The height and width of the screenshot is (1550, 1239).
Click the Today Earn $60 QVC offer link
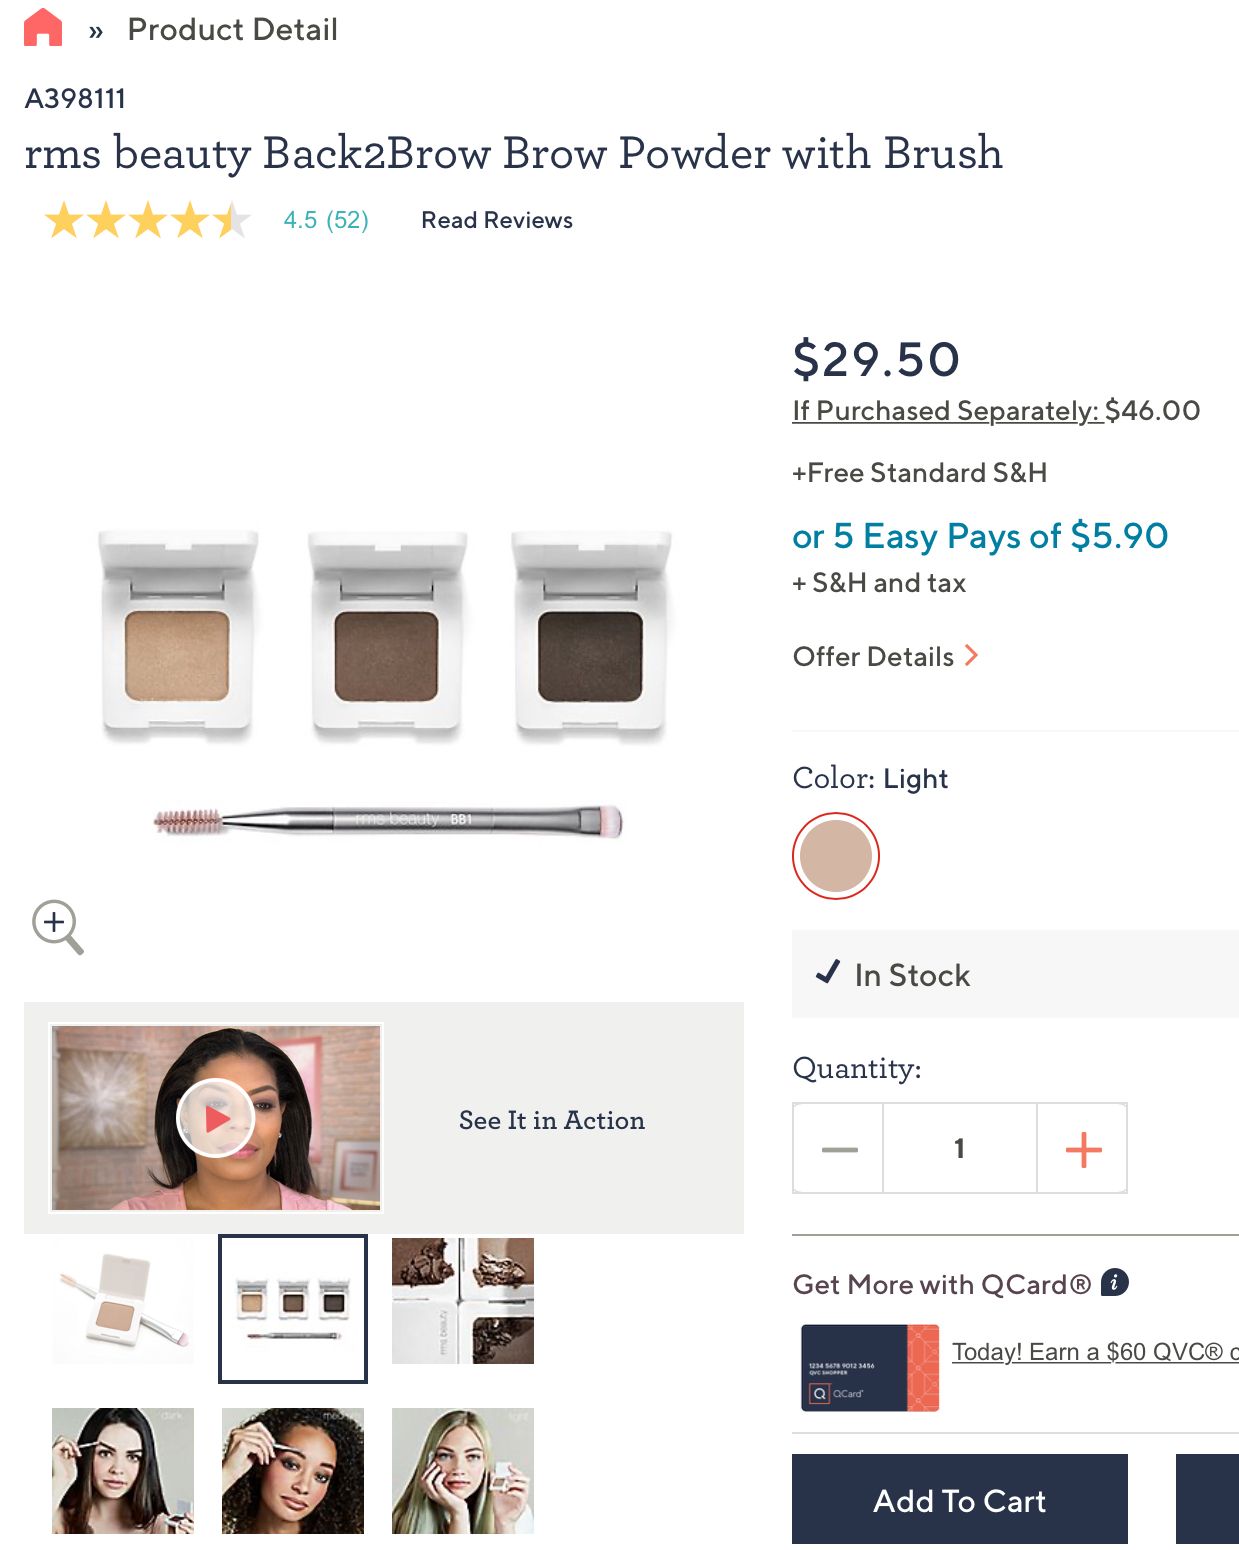(x=1093, y=1352)
